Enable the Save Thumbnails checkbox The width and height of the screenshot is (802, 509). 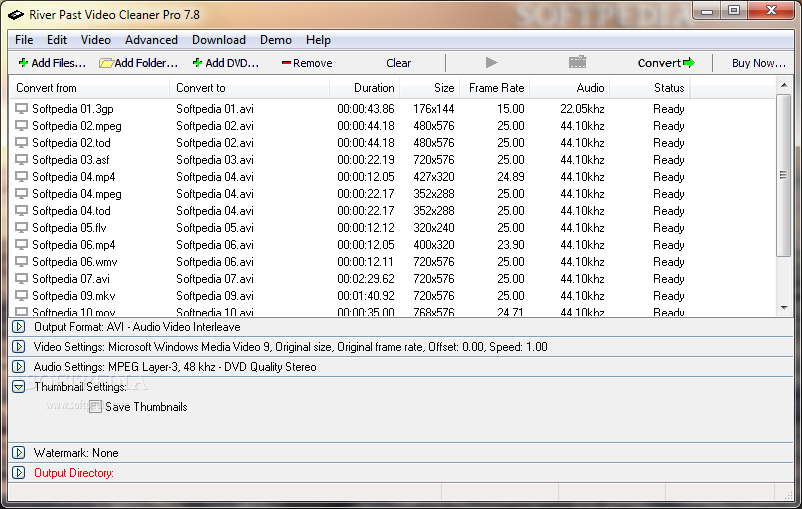(95, 407)
